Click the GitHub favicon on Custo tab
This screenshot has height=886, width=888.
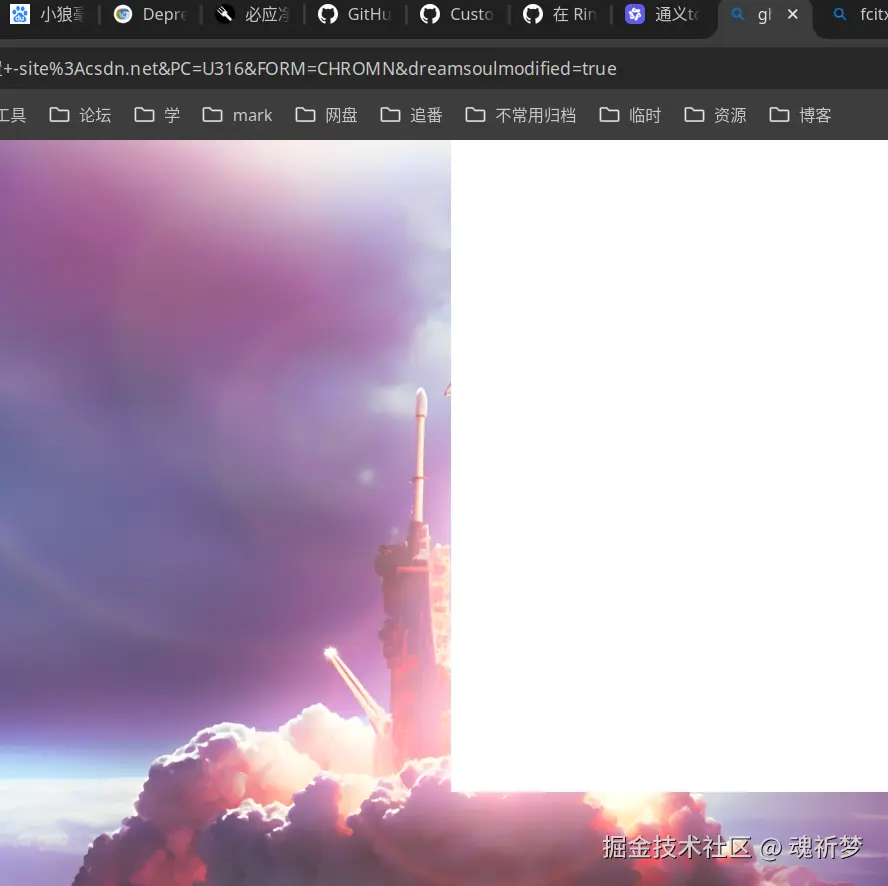coord(430,14)
